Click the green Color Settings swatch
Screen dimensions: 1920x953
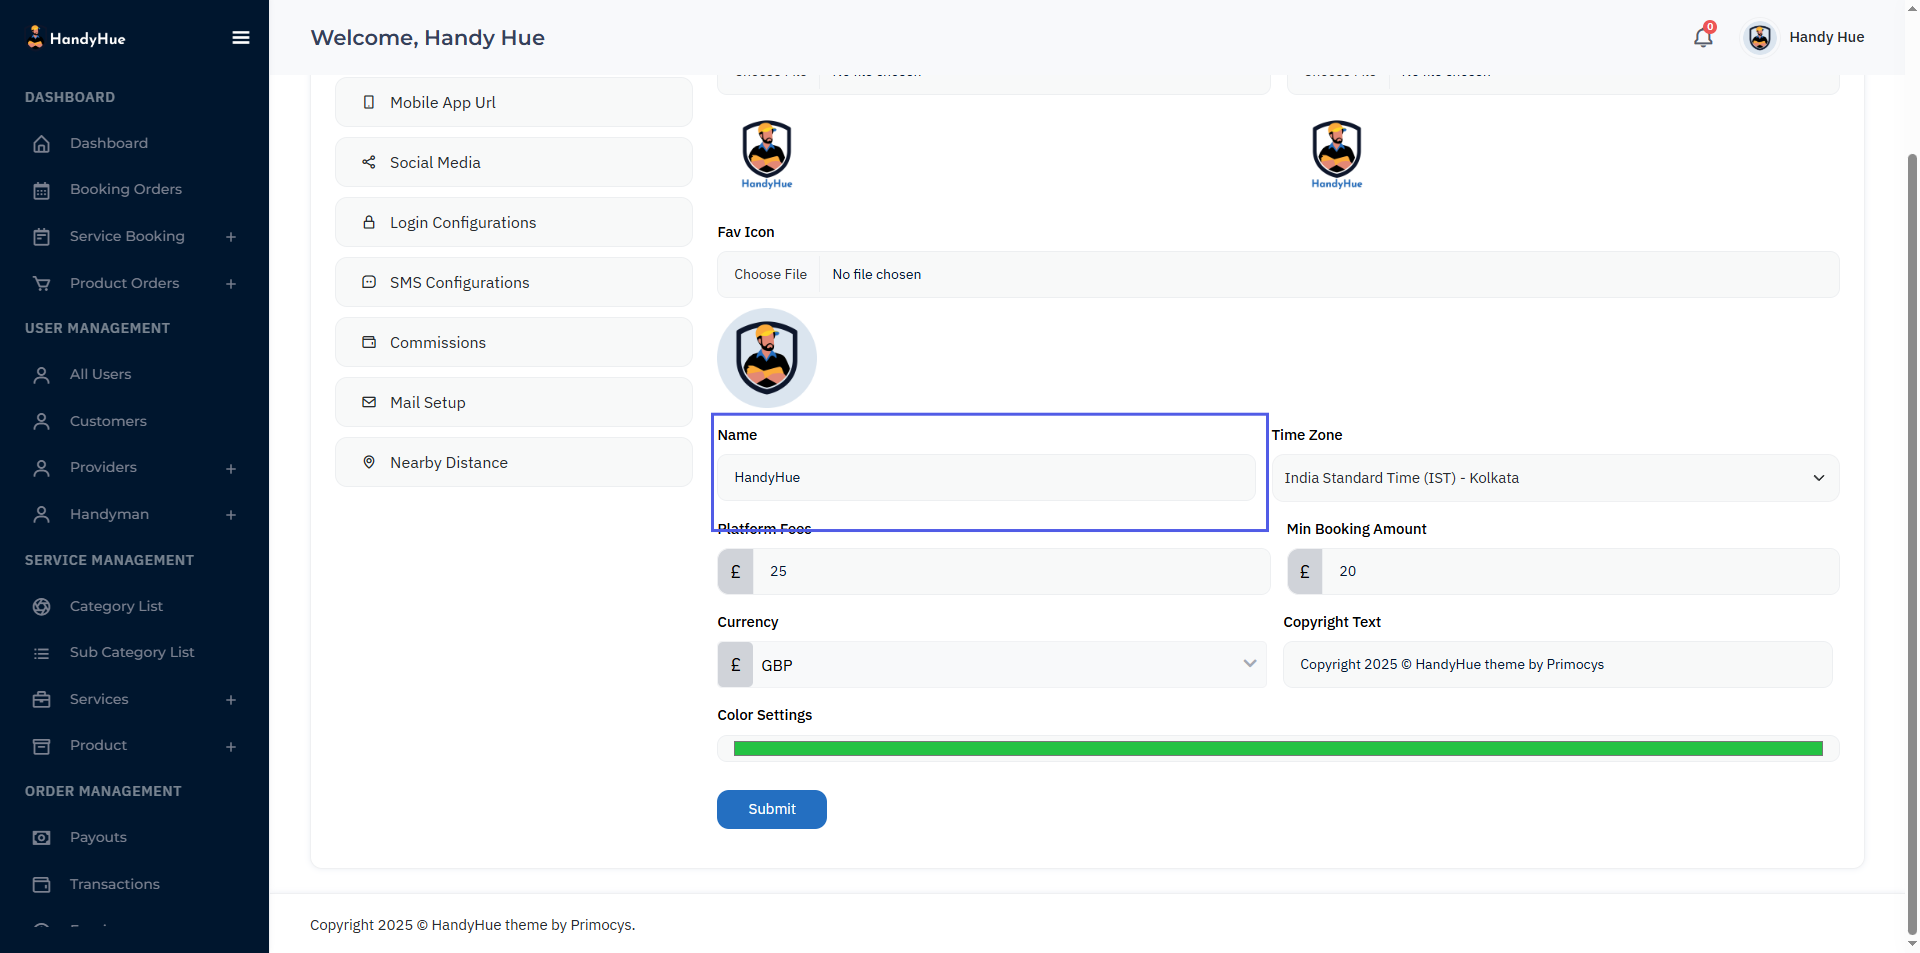click(x=1277, y=749)
